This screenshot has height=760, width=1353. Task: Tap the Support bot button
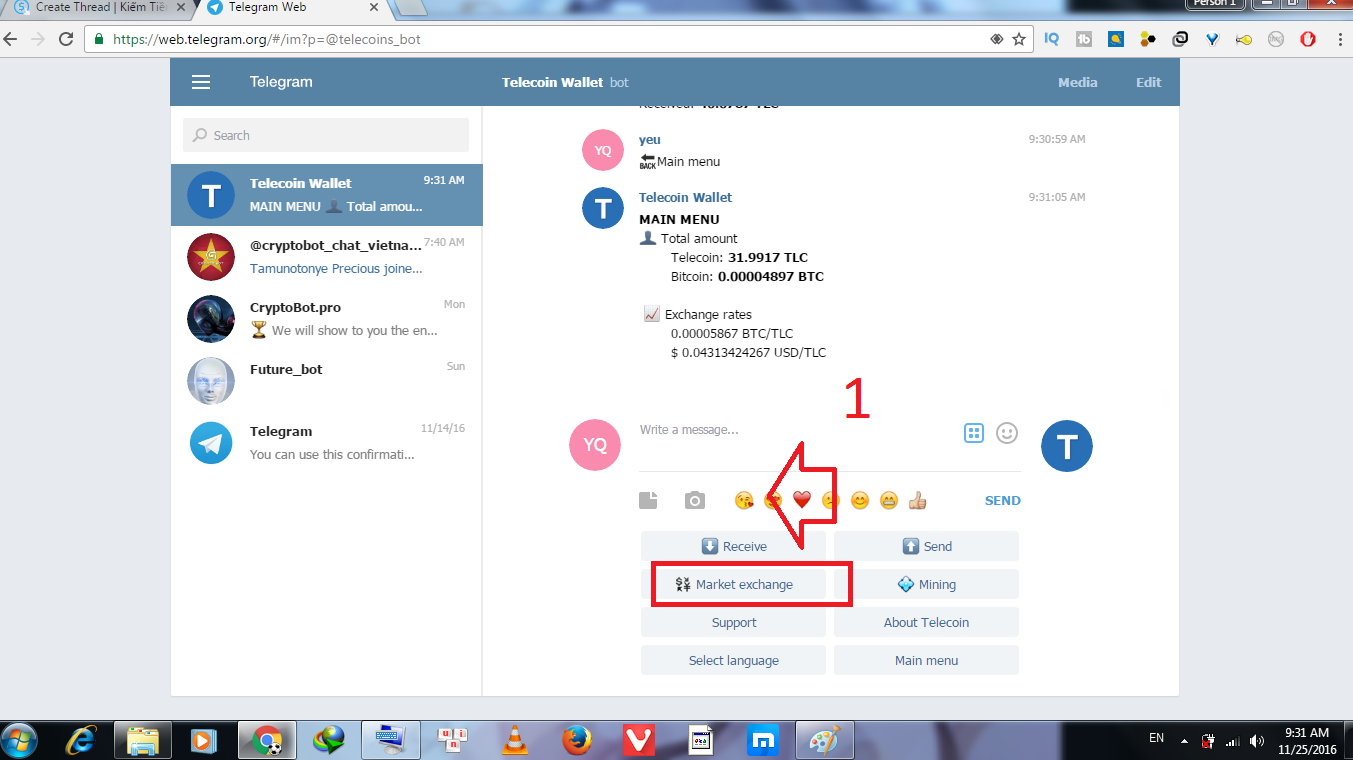pos(734,622)
